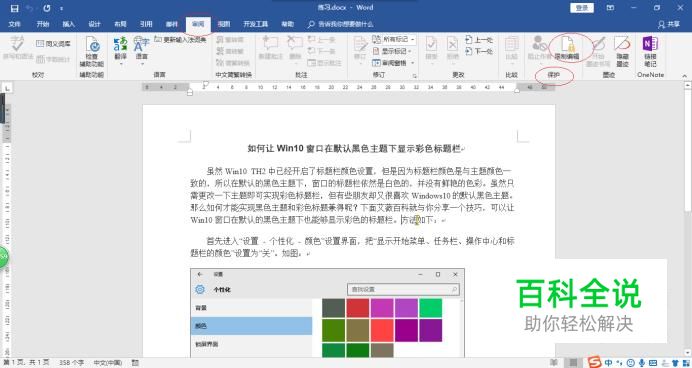Click page count '第1页，共1页' in status bar
Image resolution: width=692 pixels, height=368 pixels.
27,363
